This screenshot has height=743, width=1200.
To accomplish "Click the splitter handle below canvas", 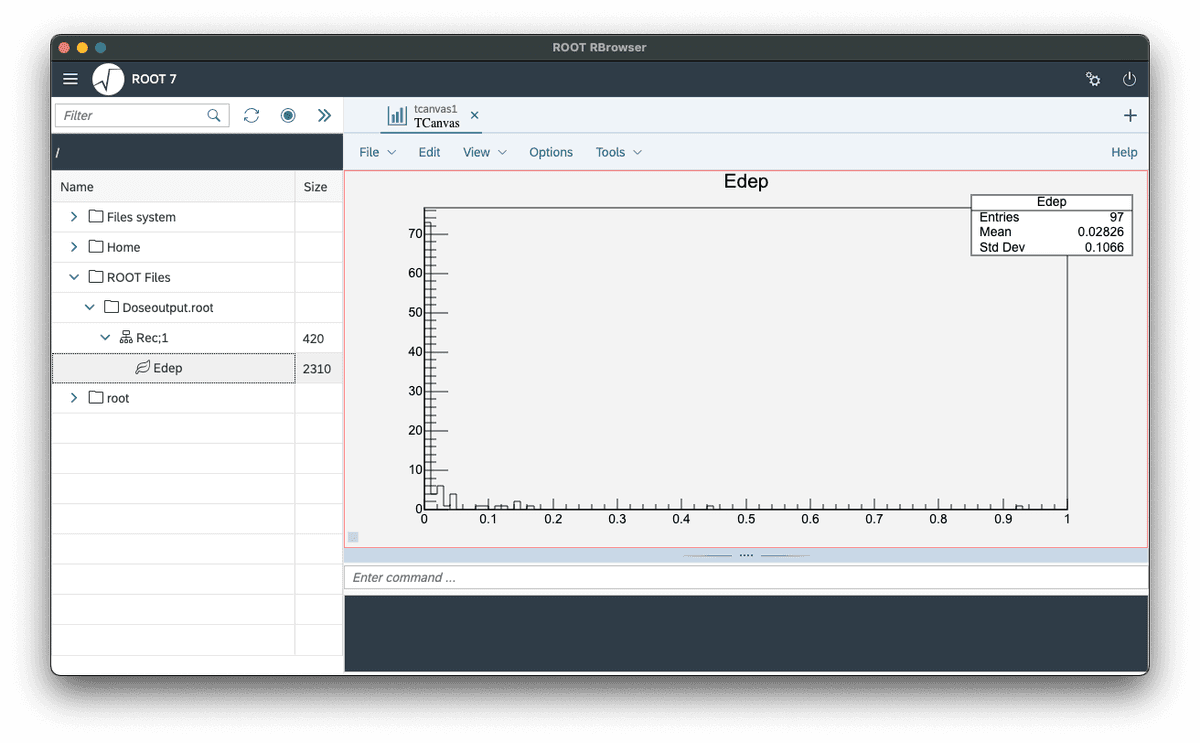I will coord(746,555).
